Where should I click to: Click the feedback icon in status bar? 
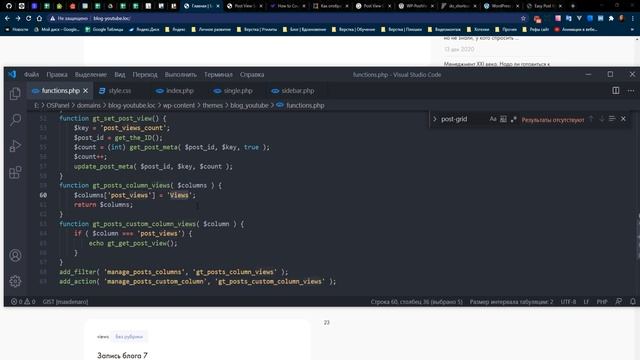pos(619,302)
